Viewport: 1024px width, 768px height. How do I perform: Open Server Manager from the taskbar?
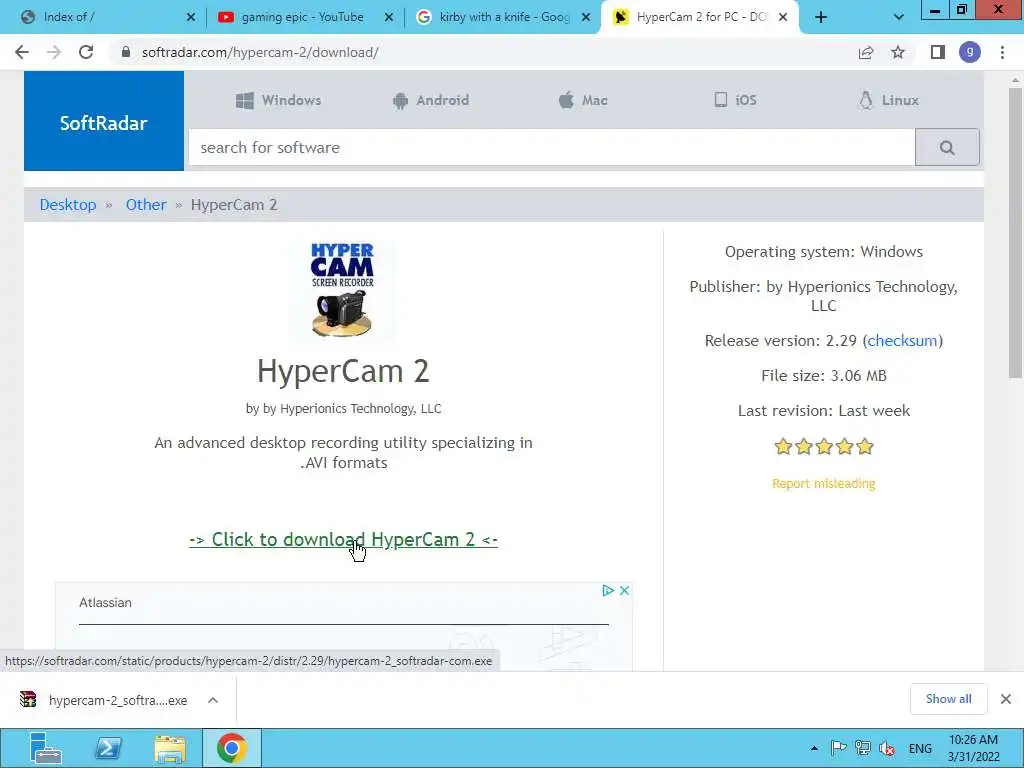(x=45, y=748)
